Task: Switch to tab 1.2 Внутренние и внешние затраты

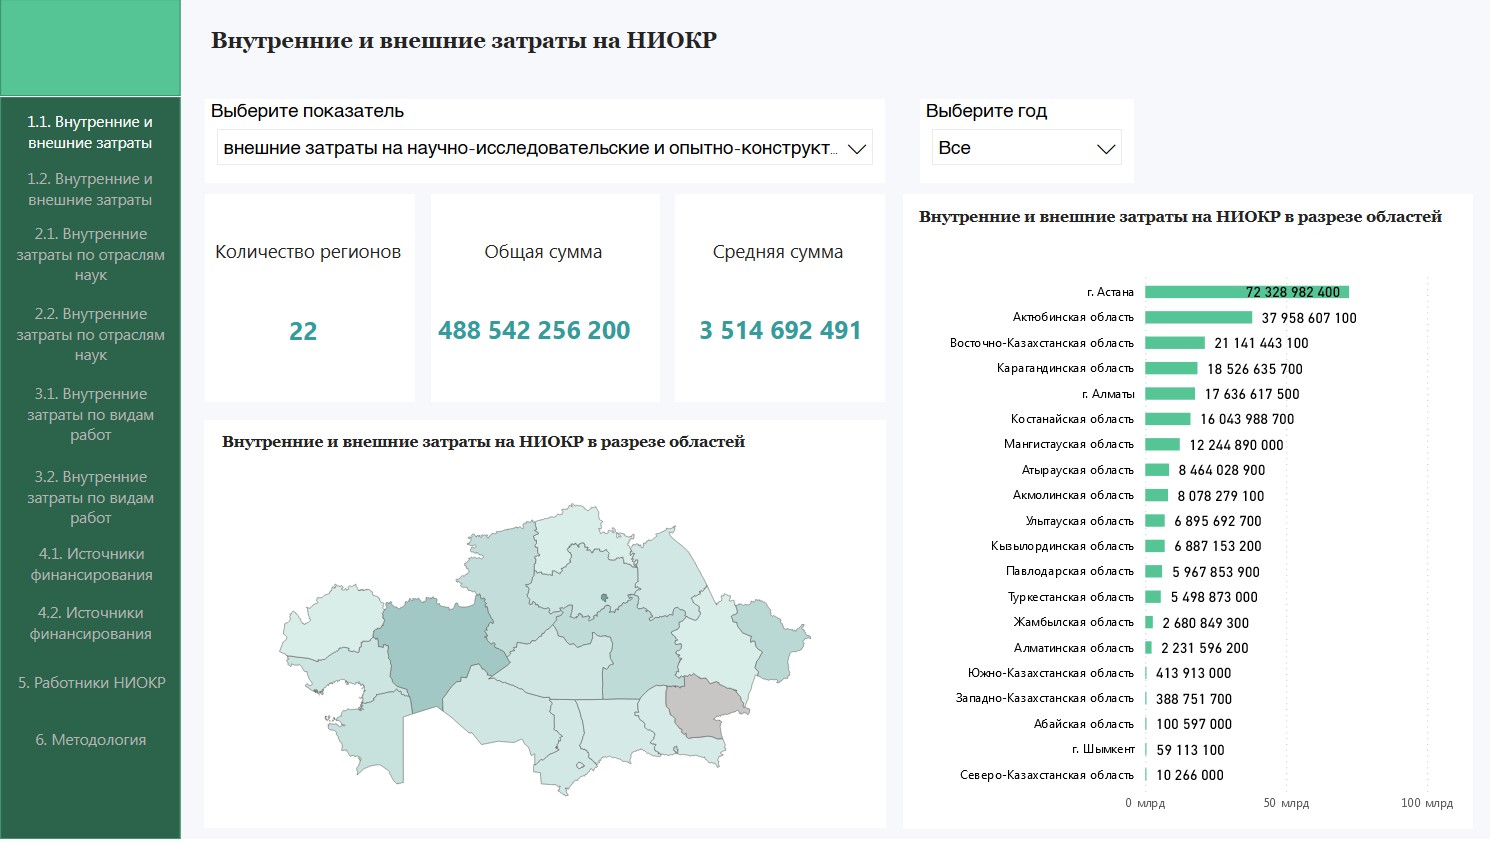Action: click(x=90, y=189)
